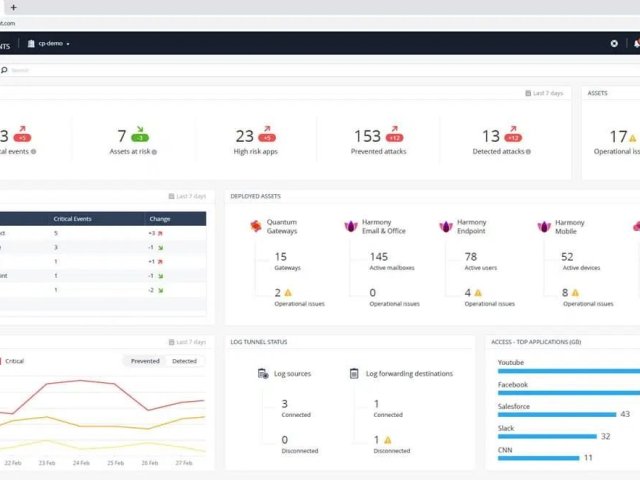Click the Salesforce usage bar

coord(556,414)
